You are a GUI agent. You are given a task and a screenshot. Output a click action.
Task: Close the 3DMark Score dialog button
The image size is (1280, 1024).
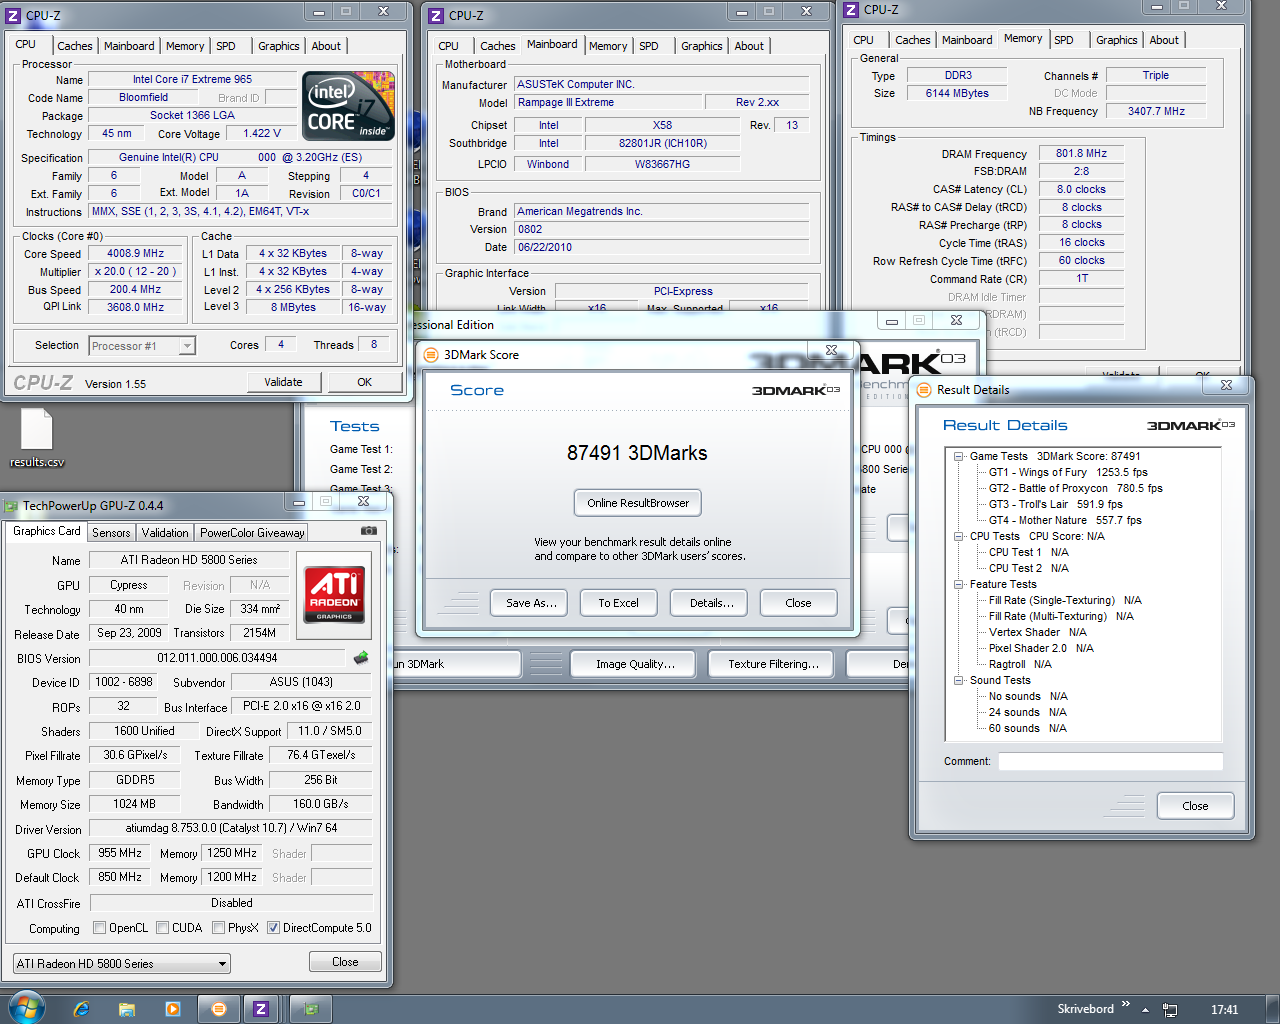(798, 603)
